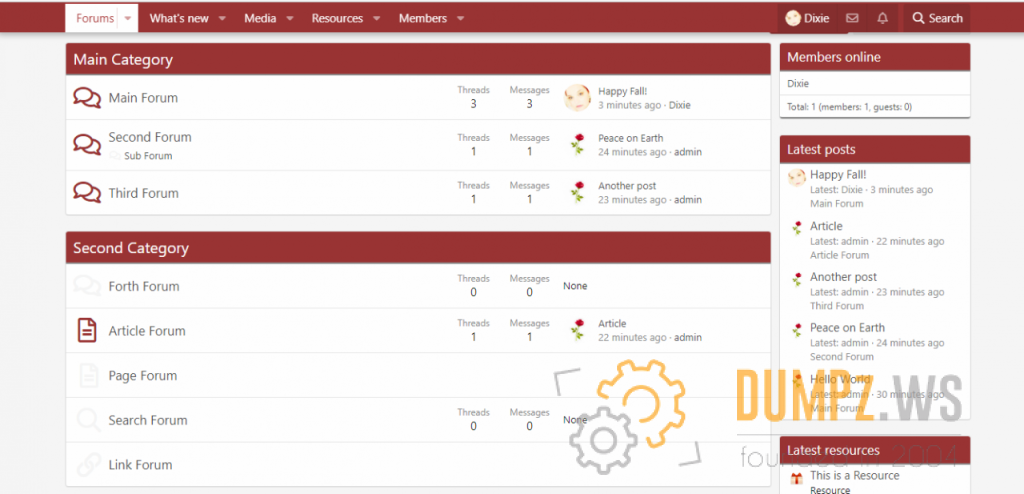The image size is (1024, 494).
Task: Open the Media menu
Action: point(260,18)
